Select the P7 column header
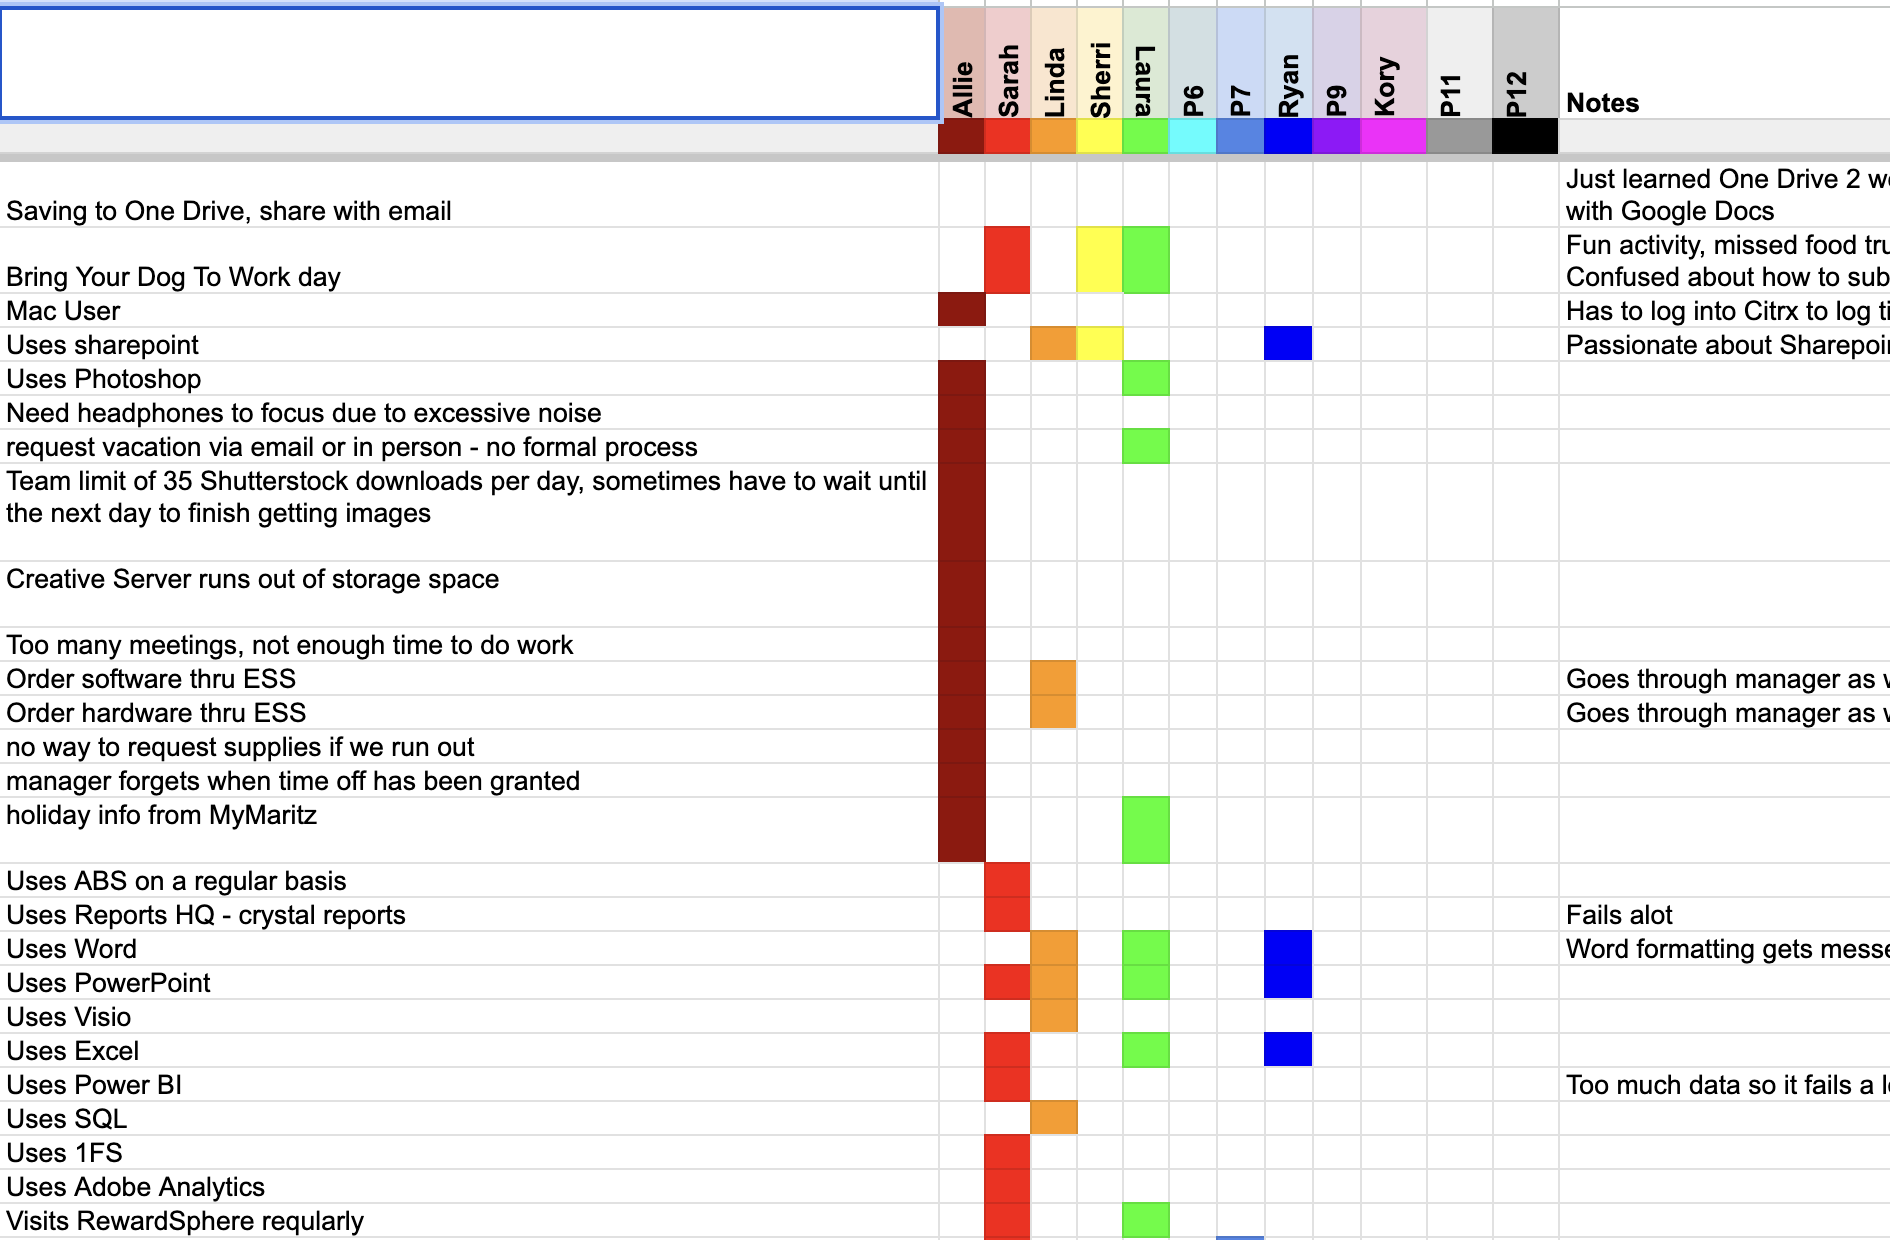The height and width of the screenshot is (1240, 1890). [1241, 63]
